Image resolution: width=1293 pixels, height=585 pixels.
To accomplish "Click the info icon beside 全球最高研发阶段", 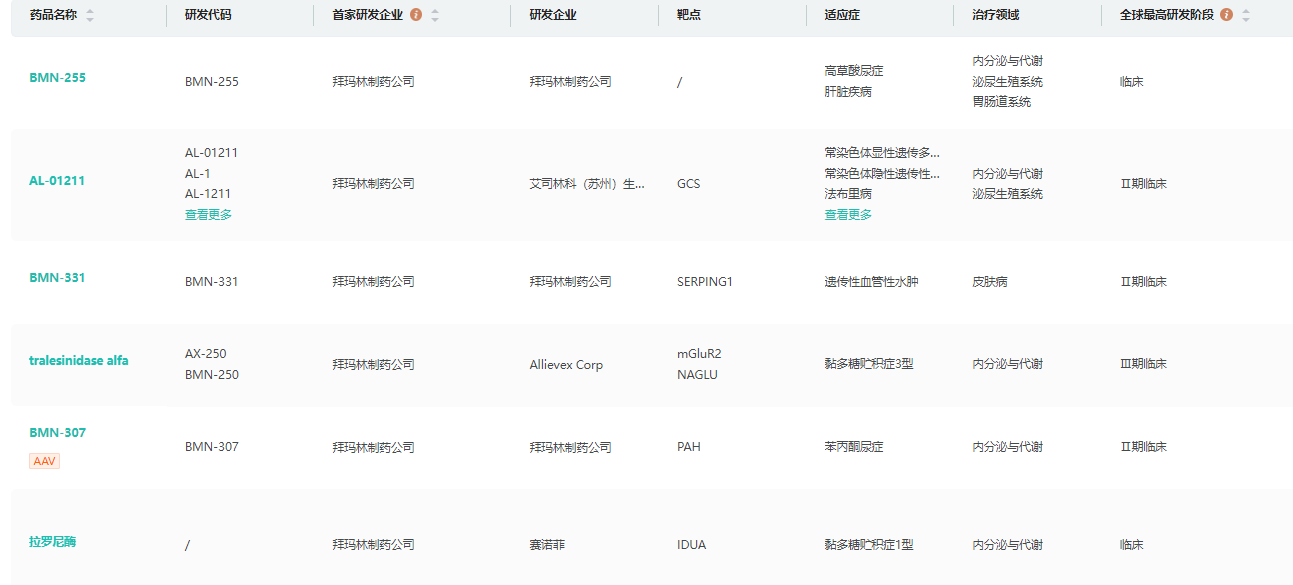I will [1226, 16].
